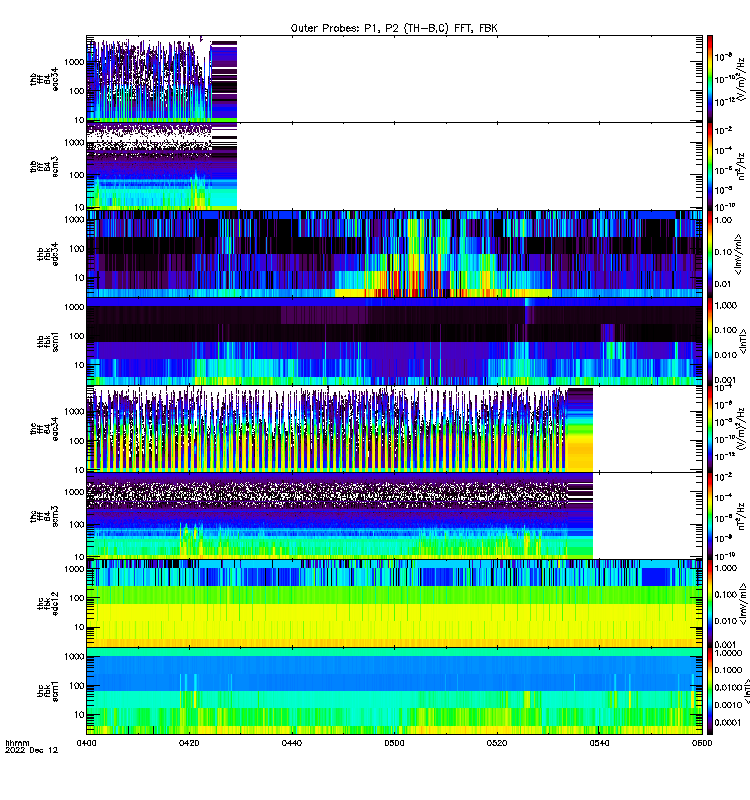Screen dimensions: 750x800
Task: Select the 0540 time axis label
Action: point(599,743)
